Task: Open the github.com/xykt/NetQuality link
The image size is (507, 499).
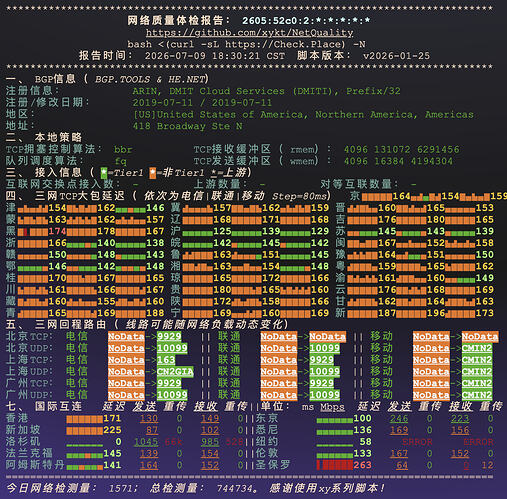Action: click(249, 33)
